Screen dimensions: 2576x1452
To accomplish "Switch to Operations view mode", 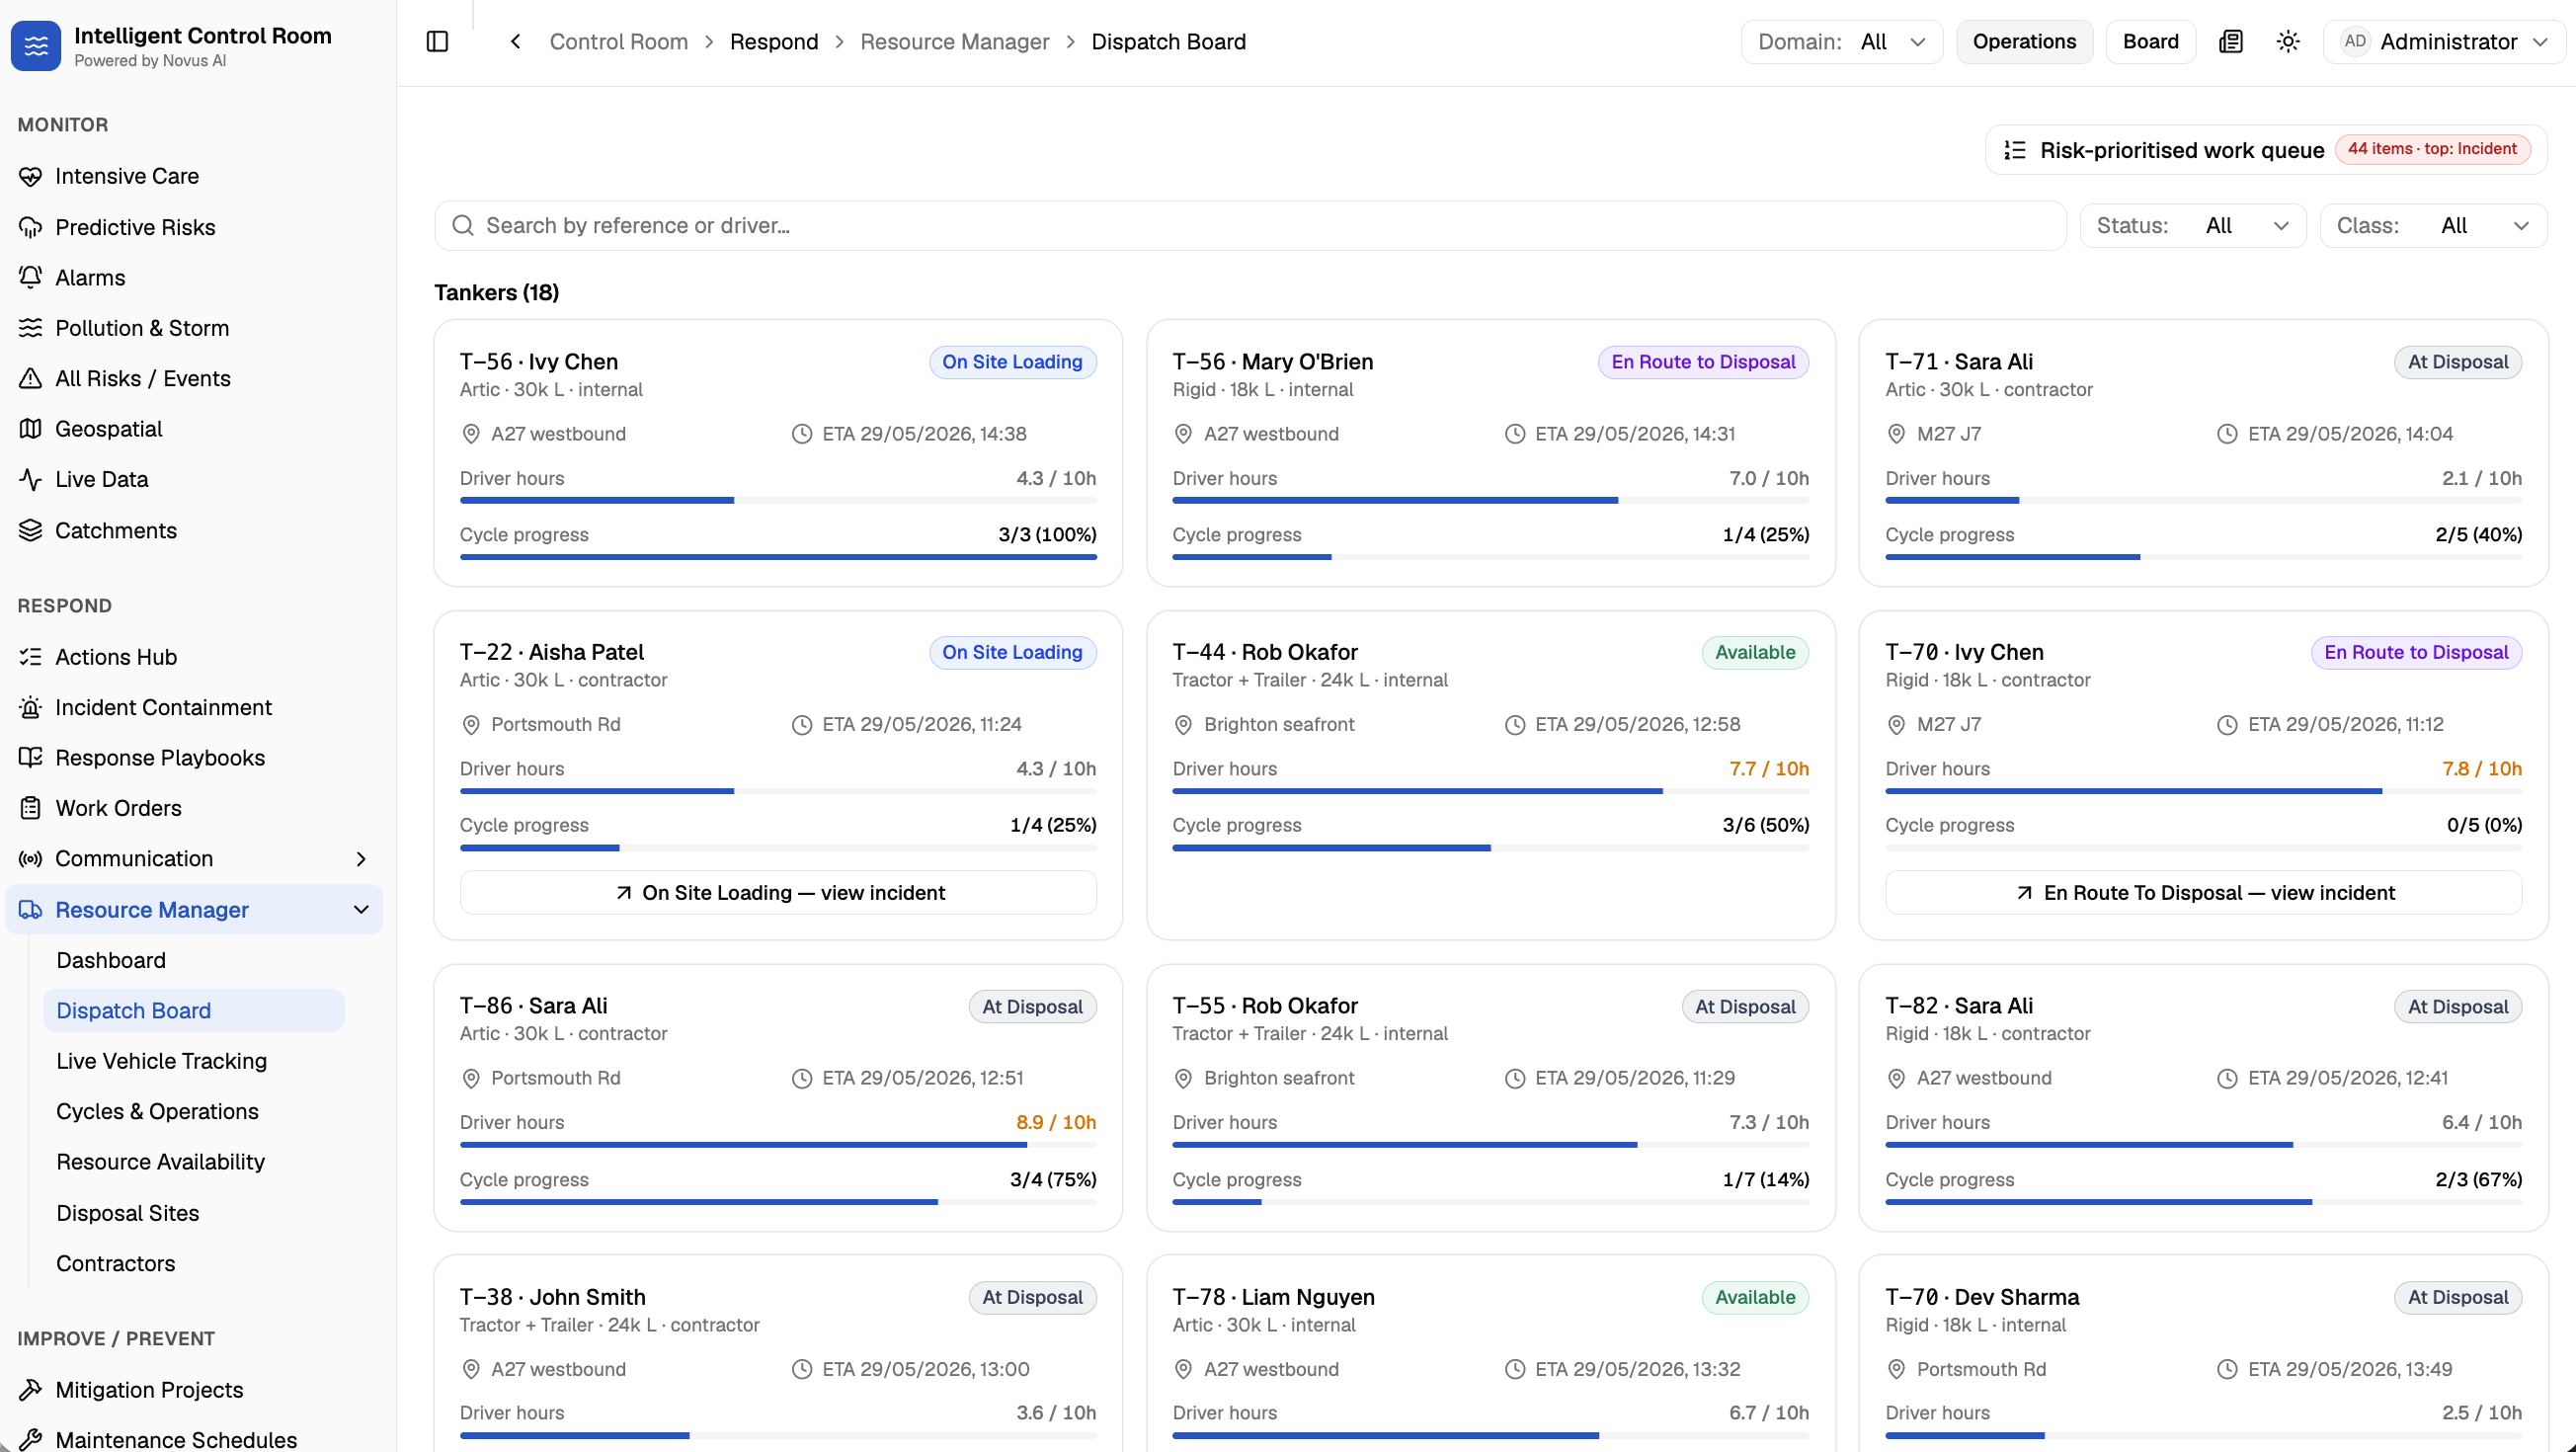I will coord(2024,42).
